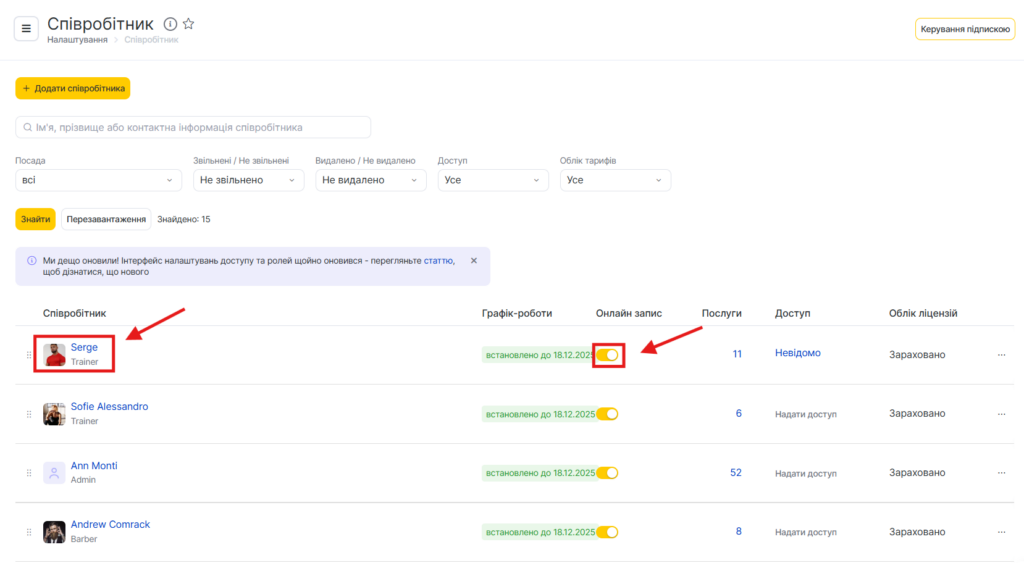Expand the Не звільнено filter dropdown
The height and width of the screenshot is (563, 1024).
click(248, 180)
